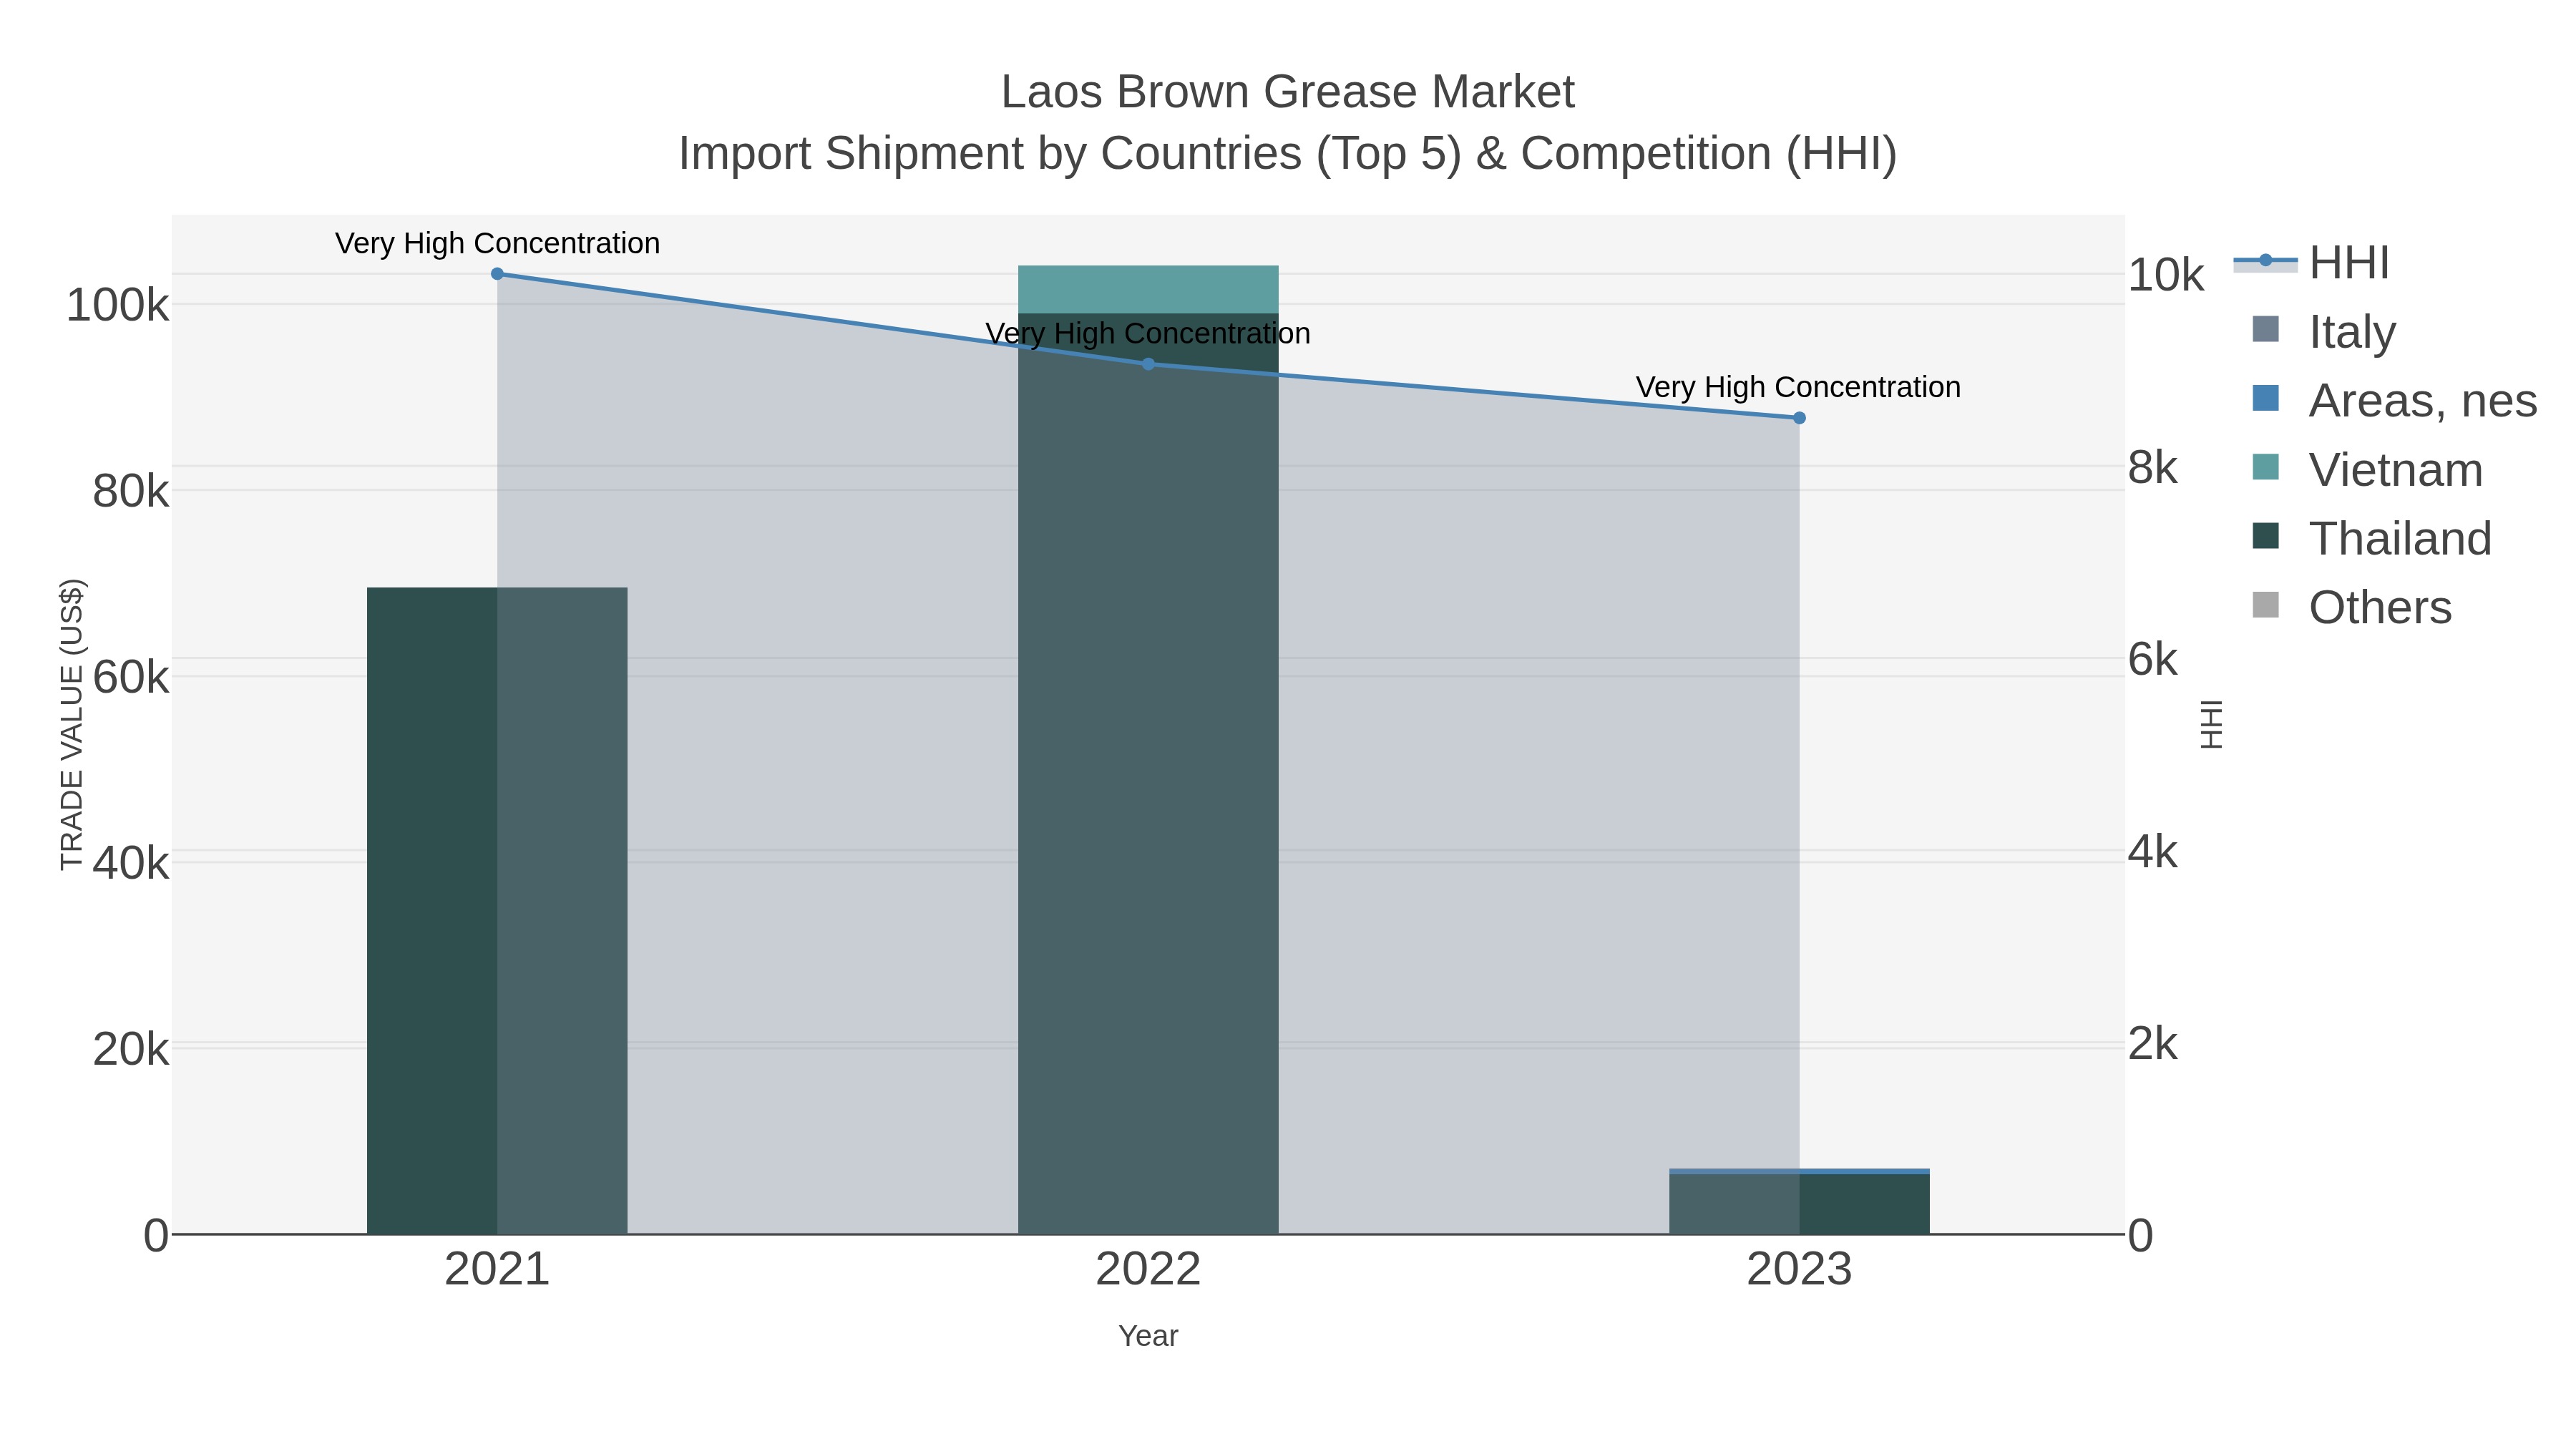Click the 40k trade value tick label
Image resolution: width=2576 pixels, height=1449 pixels.
130,863
